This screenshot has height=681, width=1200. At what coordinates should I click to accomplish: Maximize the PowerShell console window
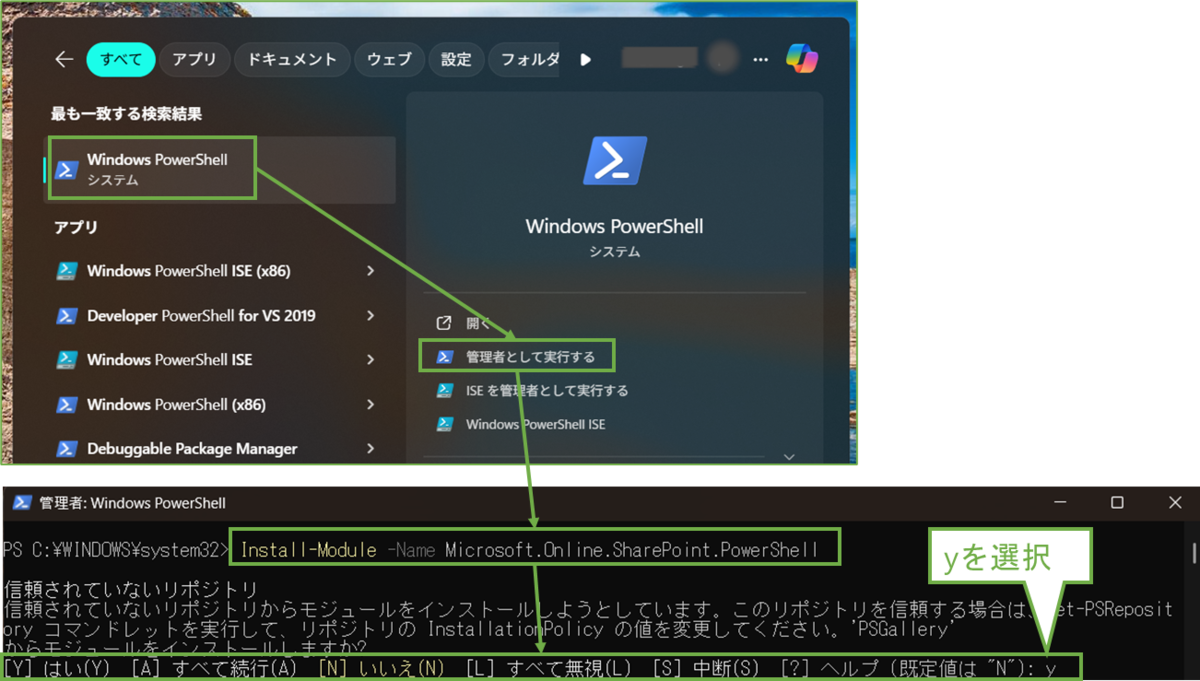1118,503
